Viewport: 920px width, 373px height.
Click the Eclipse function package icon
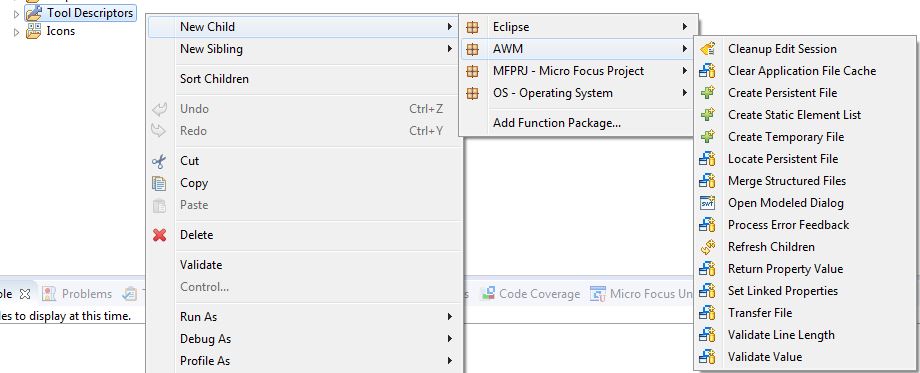tap(472, 27)
